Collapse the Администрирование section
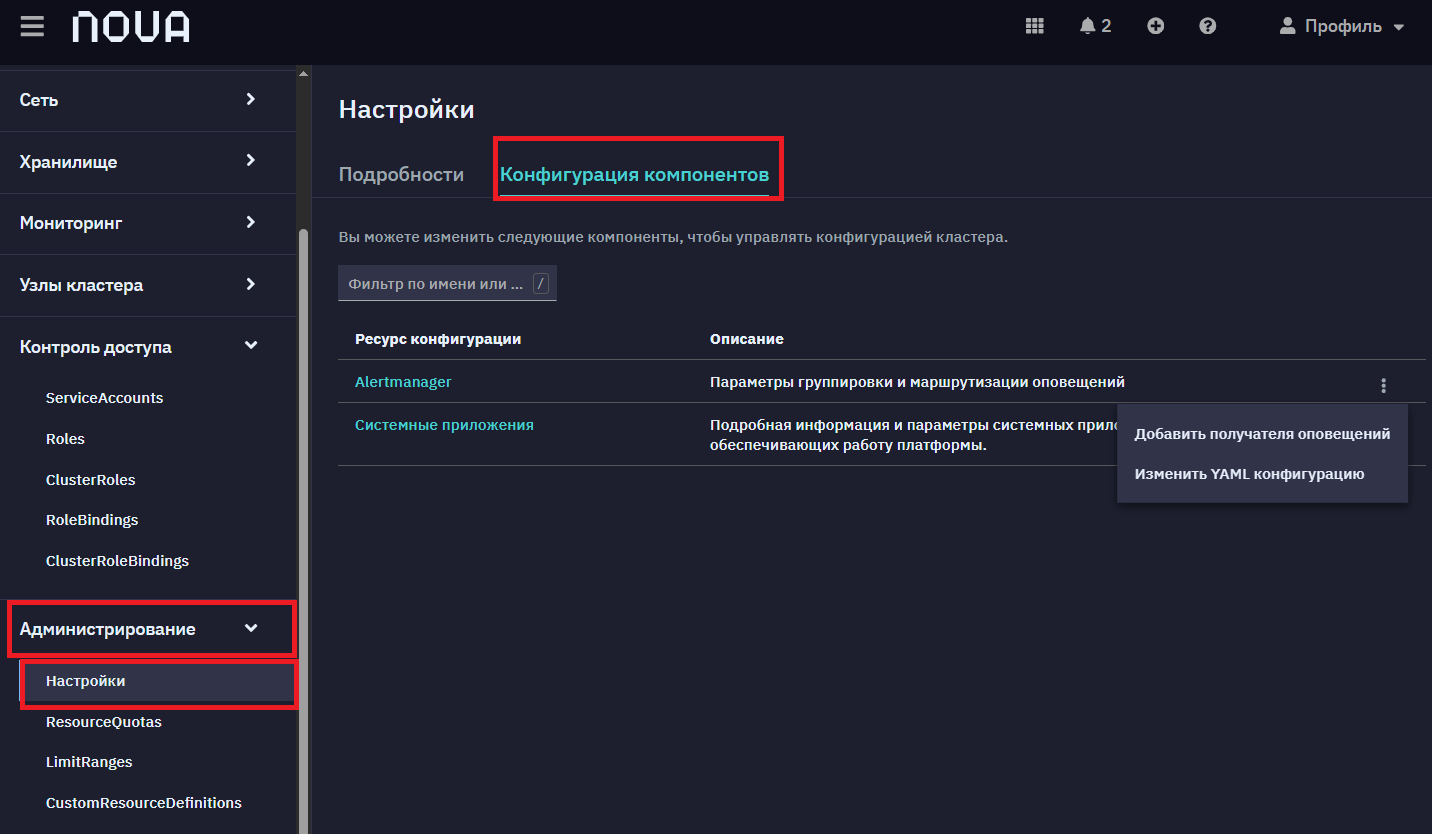This screenshot has height=834, width=1432. [148, 629]
